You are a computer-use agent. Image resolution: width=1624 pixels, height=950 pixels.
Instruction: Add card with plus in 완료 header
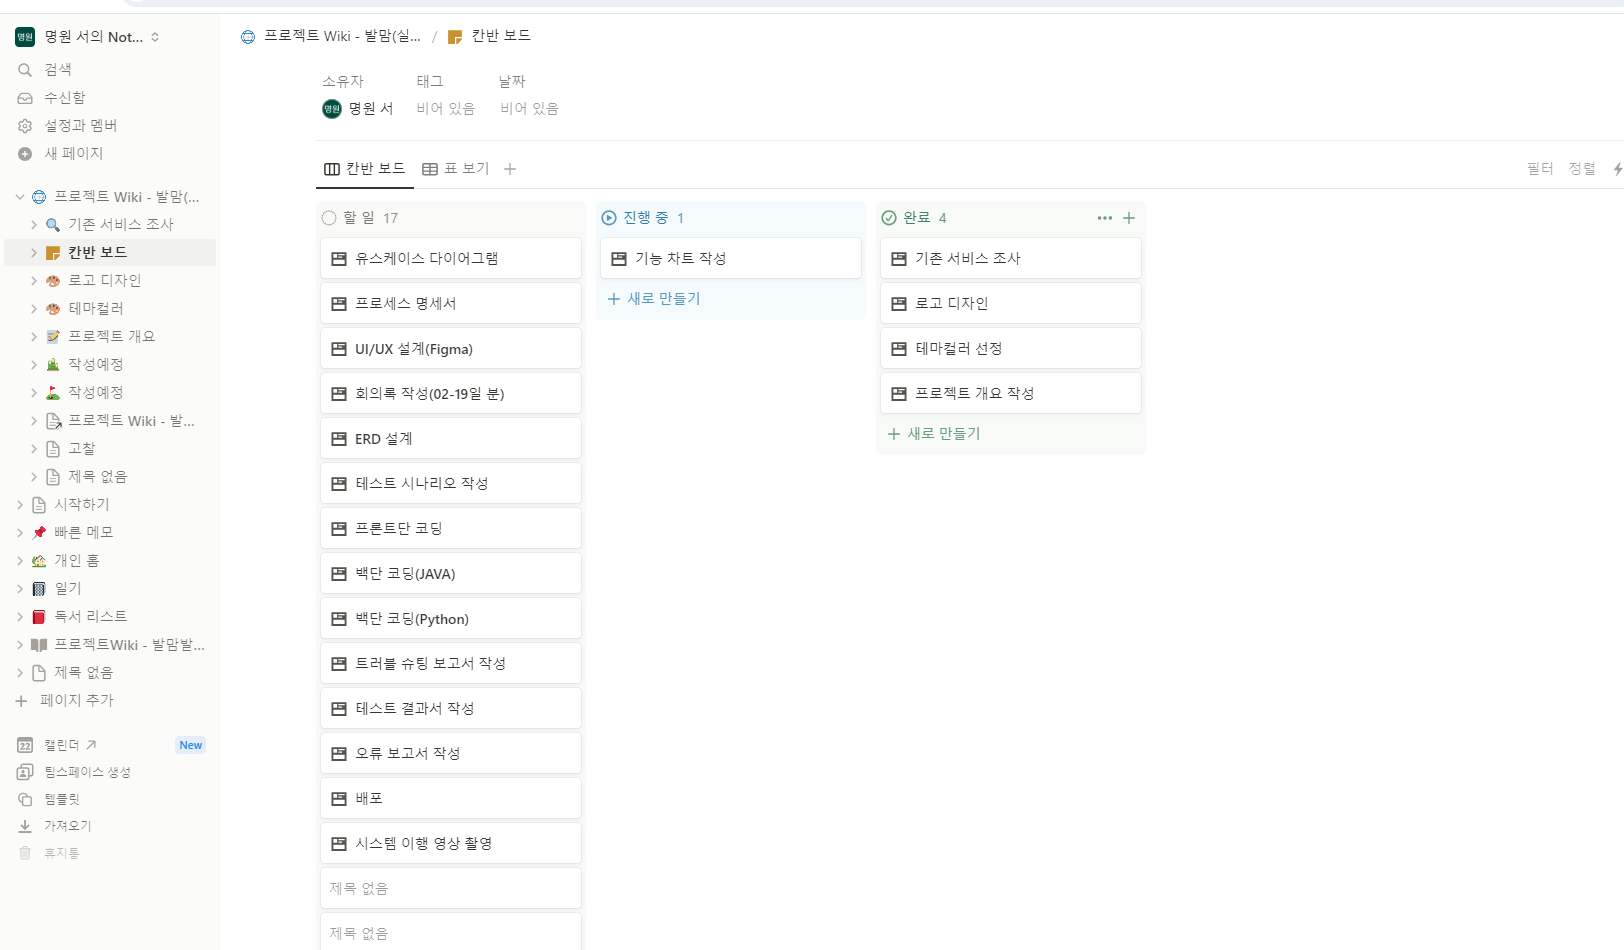pyautogui.click(x=1129, y=218)
